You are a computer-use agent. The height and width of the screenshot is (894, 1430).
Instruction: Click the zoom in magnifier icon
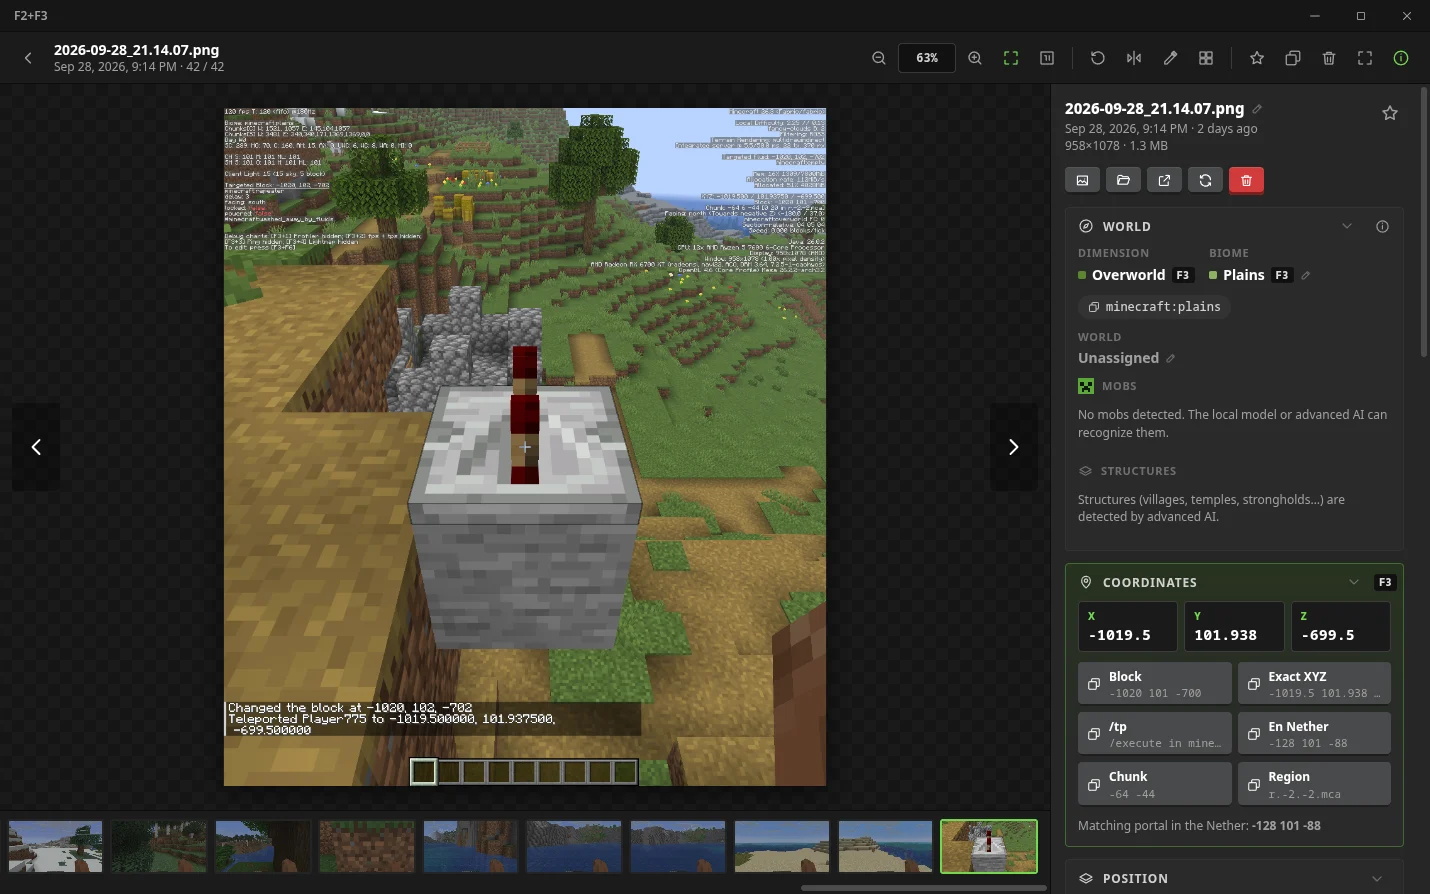(x=974, y=58)
